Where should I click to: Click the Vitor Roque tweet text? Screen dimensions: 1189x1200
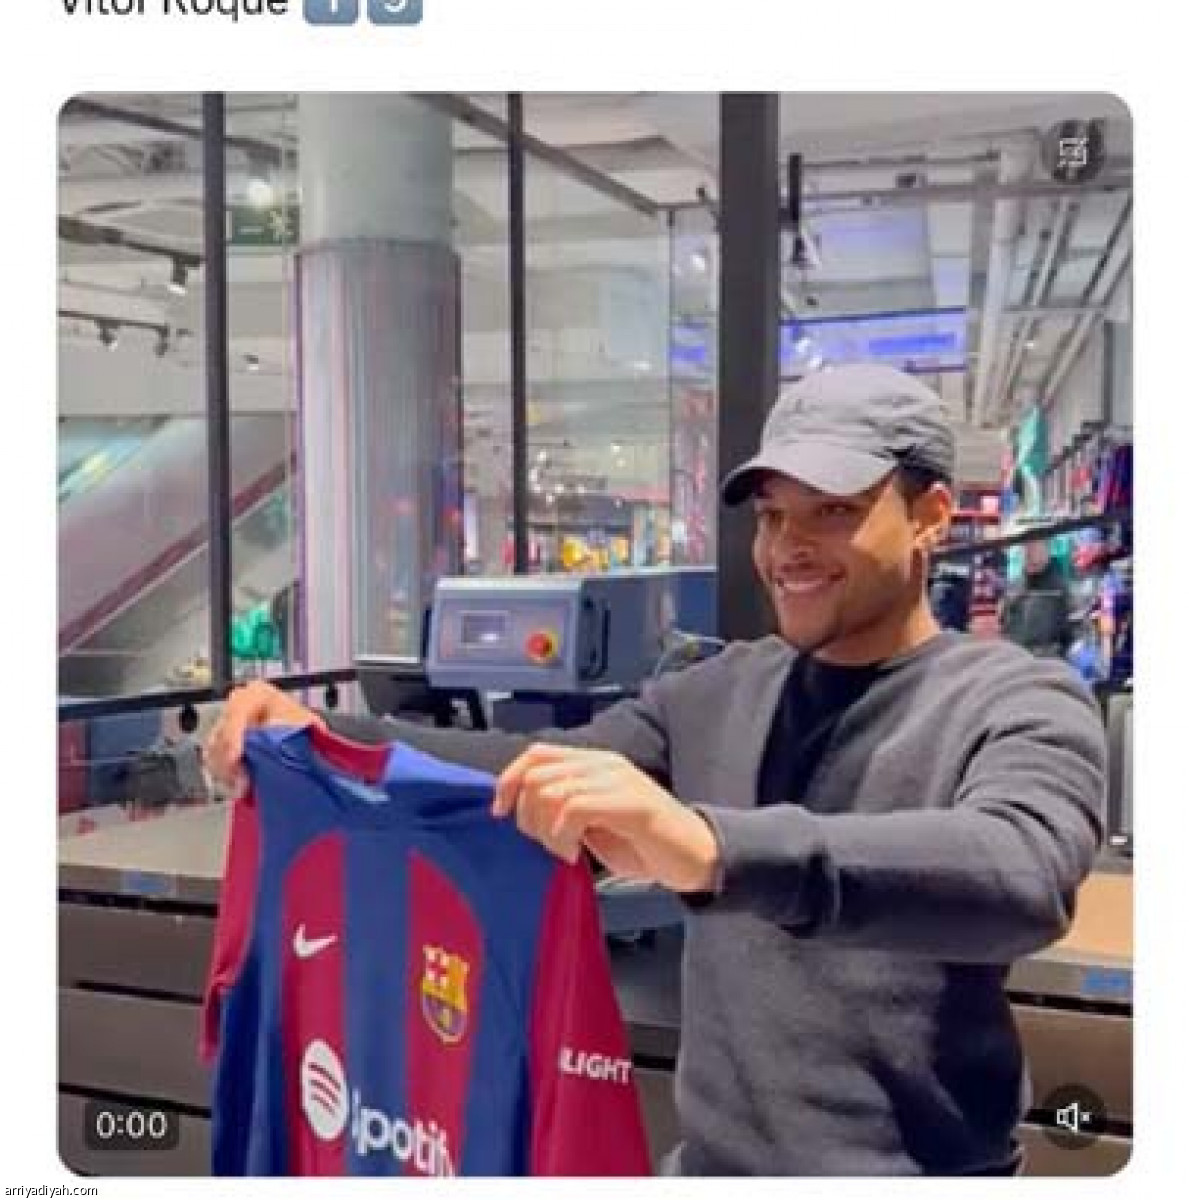(x=175, y=8)
